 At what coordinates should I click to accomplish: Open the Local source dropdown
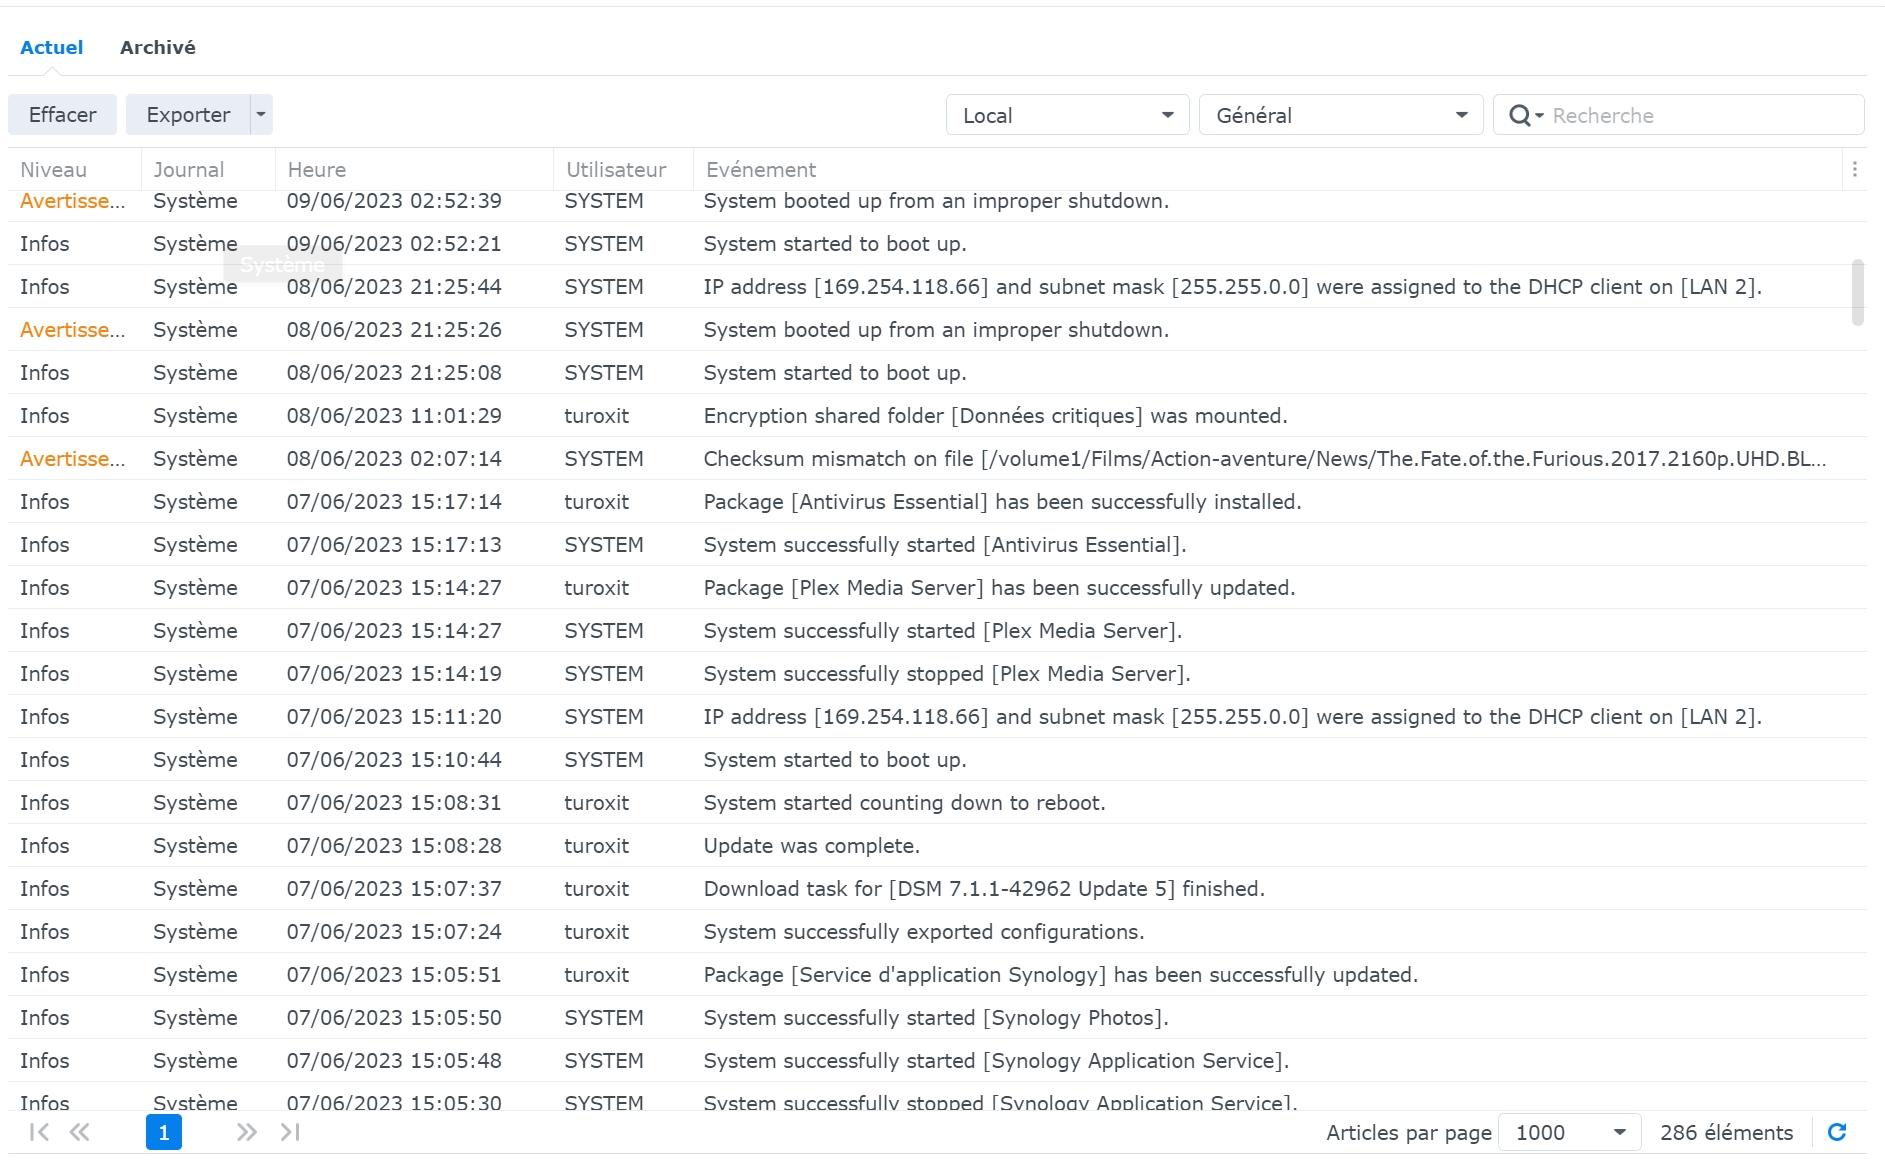click(x=1066, y=116)
